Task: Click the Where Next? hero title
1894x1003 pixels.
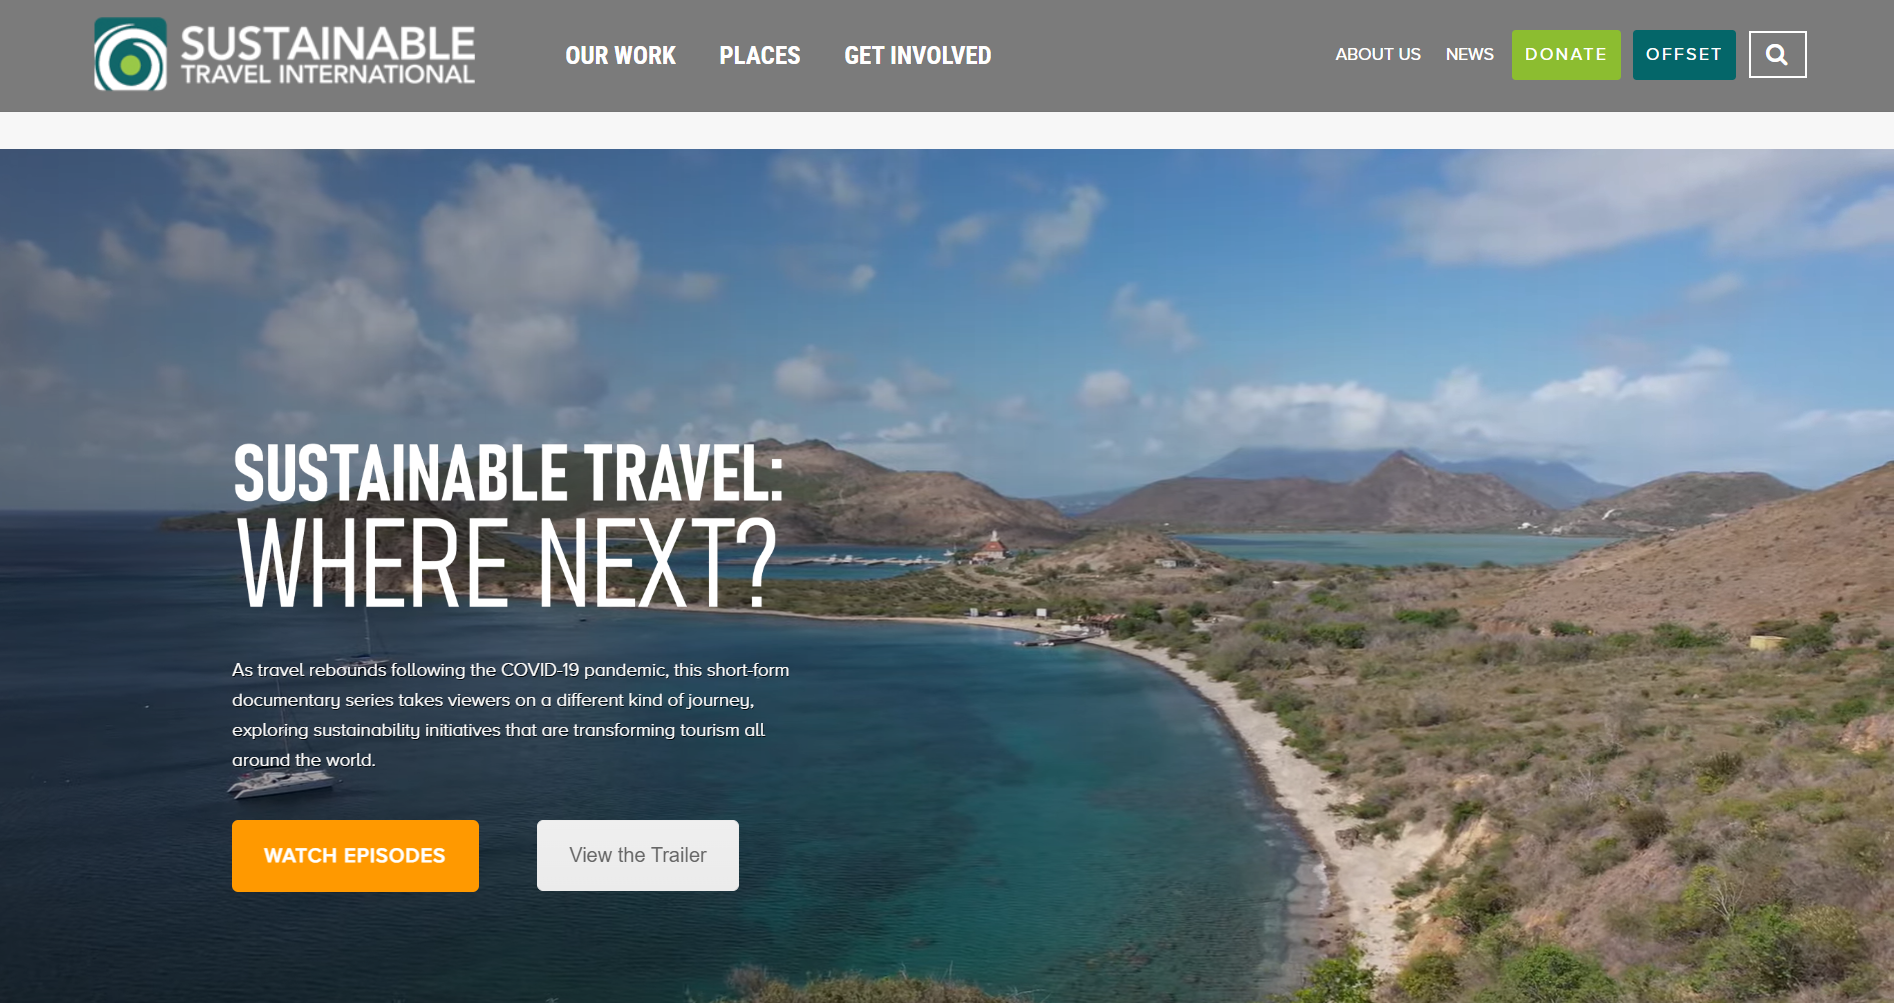Action: pyautogui.click(x=506, y=563)
